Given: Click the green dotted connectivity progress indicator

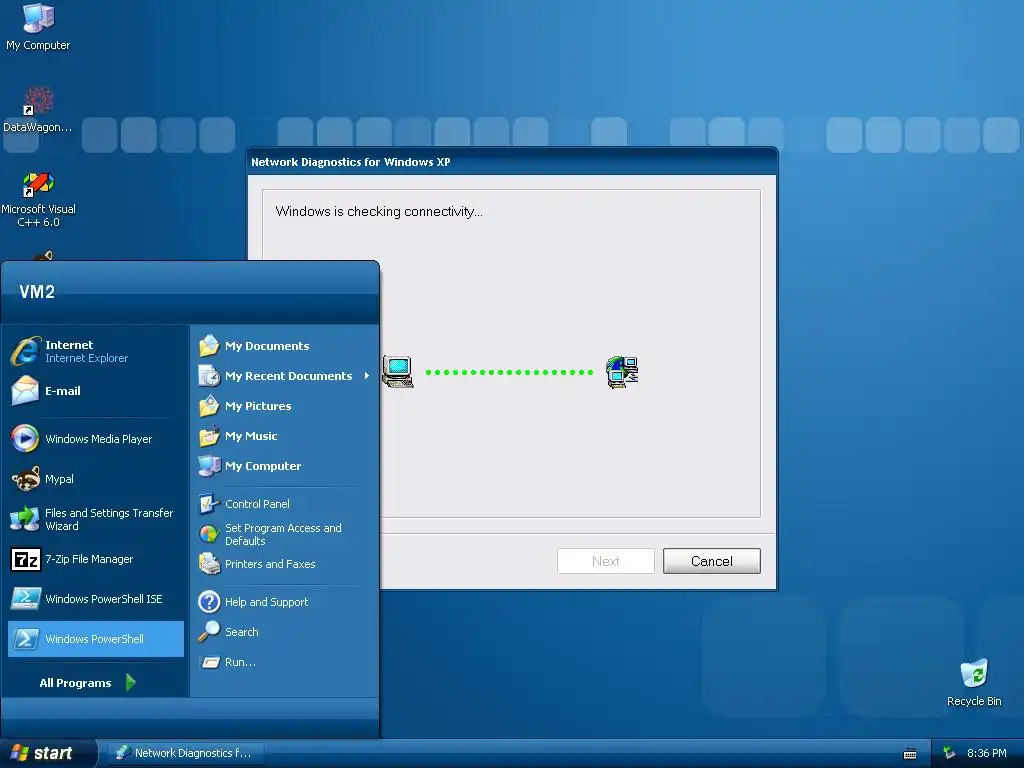Looking at the screenshot, I should [x=509, y=372].
